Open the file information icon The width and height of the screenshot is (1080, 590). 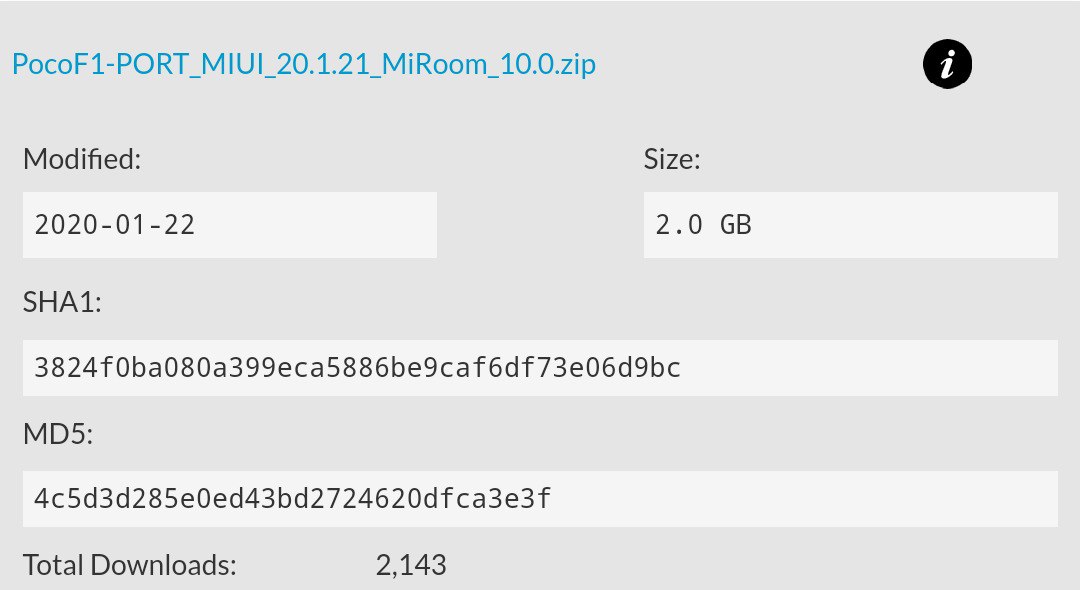[x=947, y=64]
